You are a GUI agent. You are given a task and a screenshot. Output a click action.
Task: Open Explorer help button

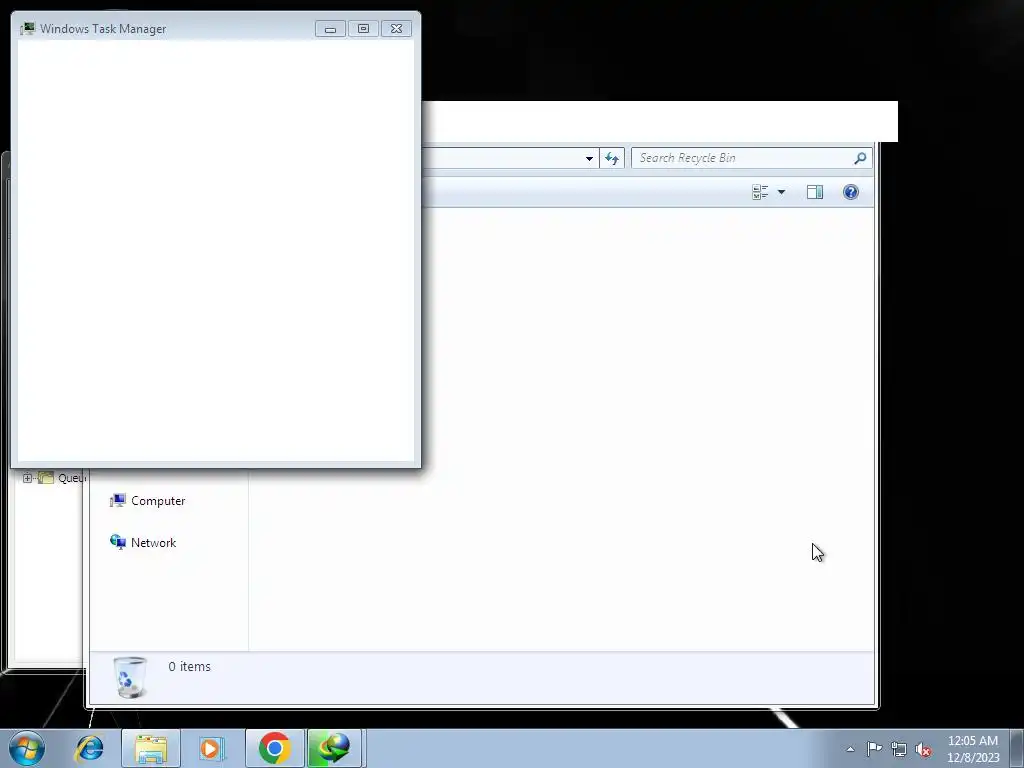(x=850, y=192)
